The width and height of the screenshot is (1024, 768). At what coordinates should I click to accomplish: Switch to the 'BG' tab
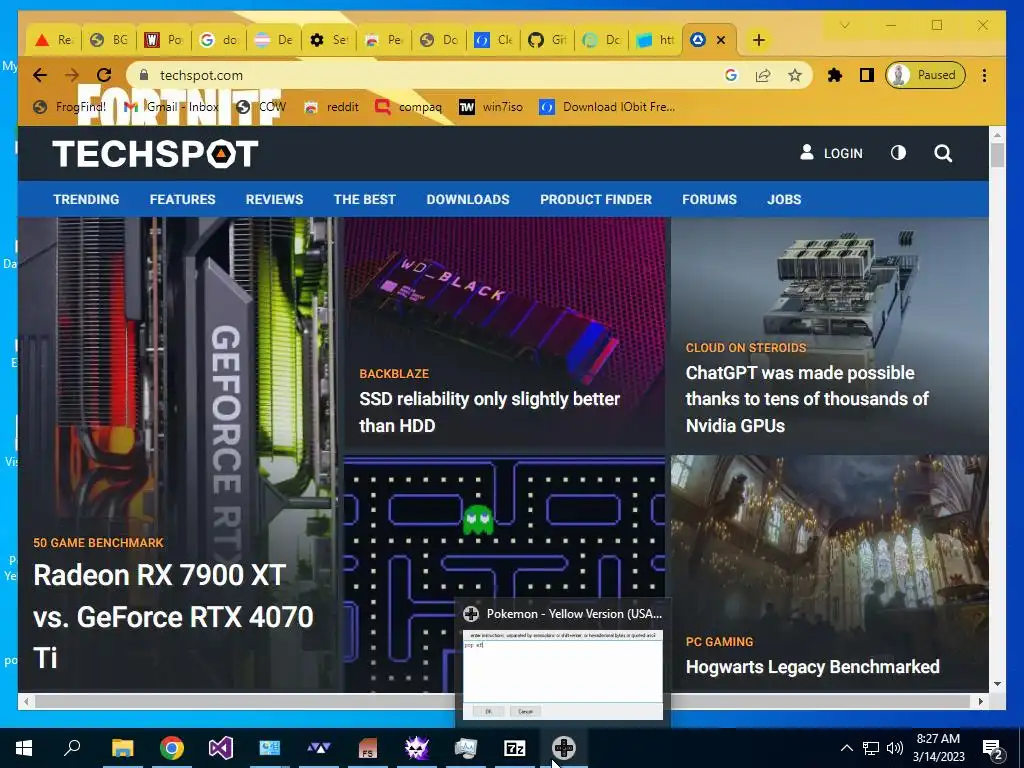pyautogui.click(x=109, y=40)
